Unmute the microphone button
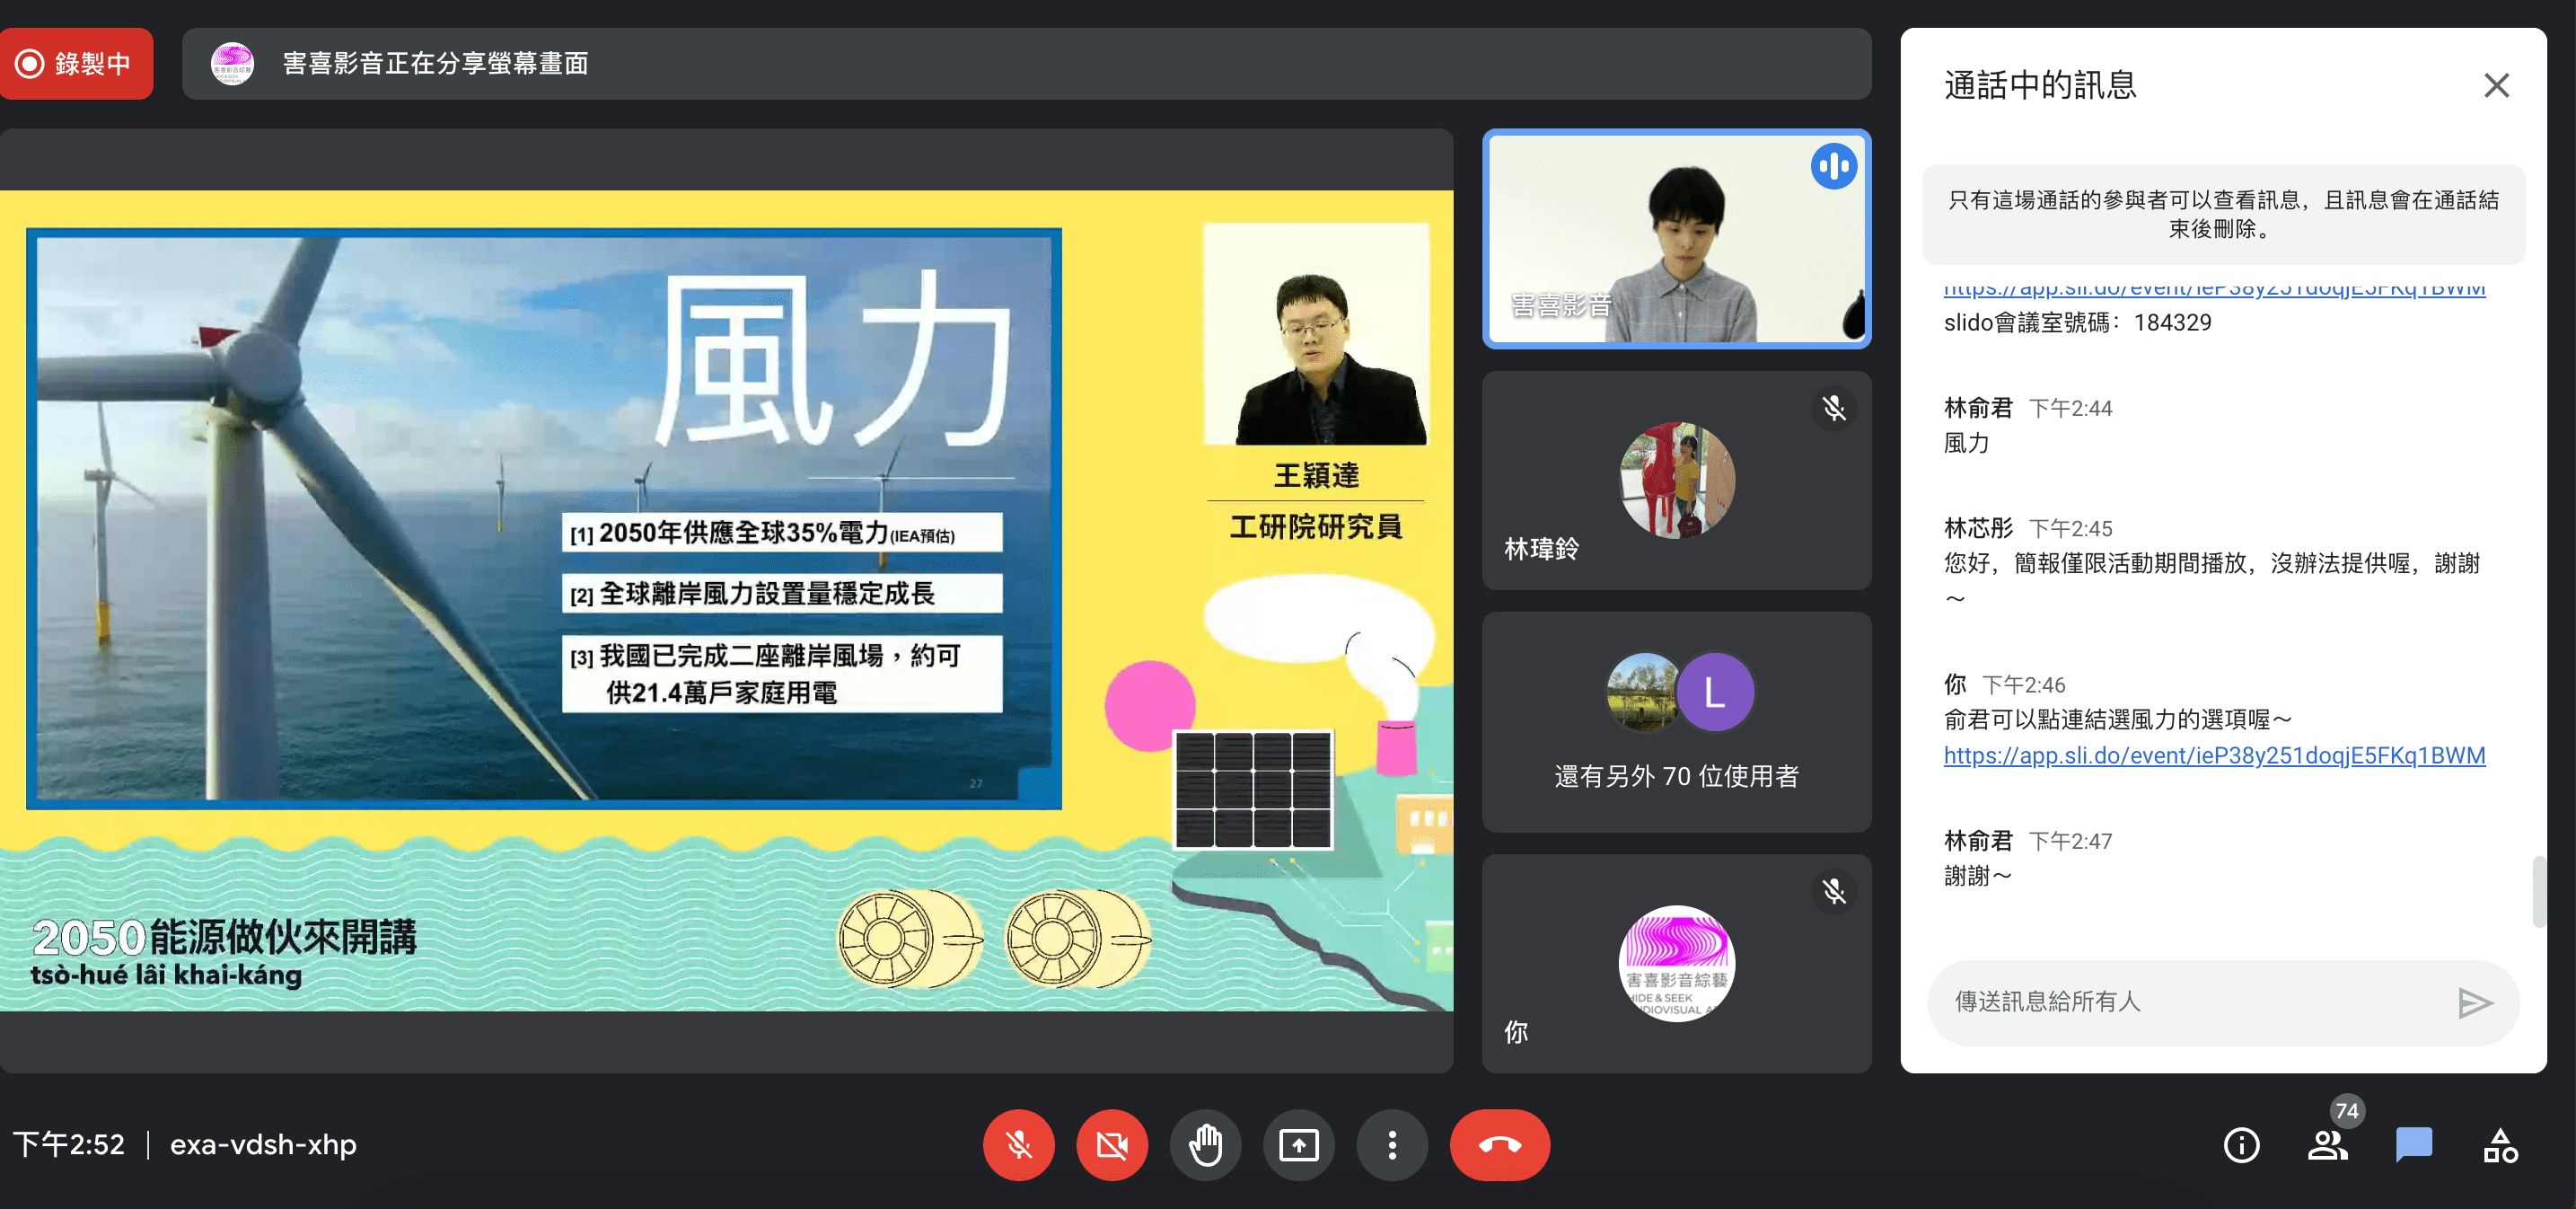 (1018, 1144)
